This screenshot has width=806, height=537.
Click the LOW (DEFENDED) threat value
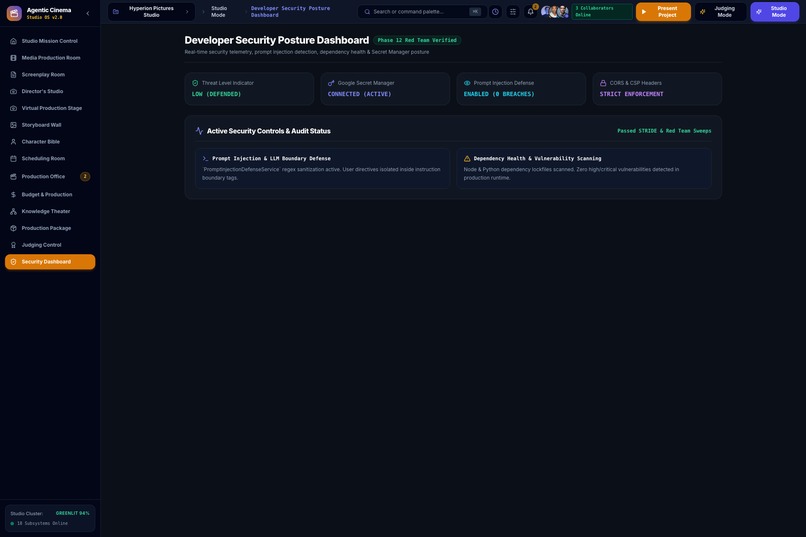click(x=216, y=95)
